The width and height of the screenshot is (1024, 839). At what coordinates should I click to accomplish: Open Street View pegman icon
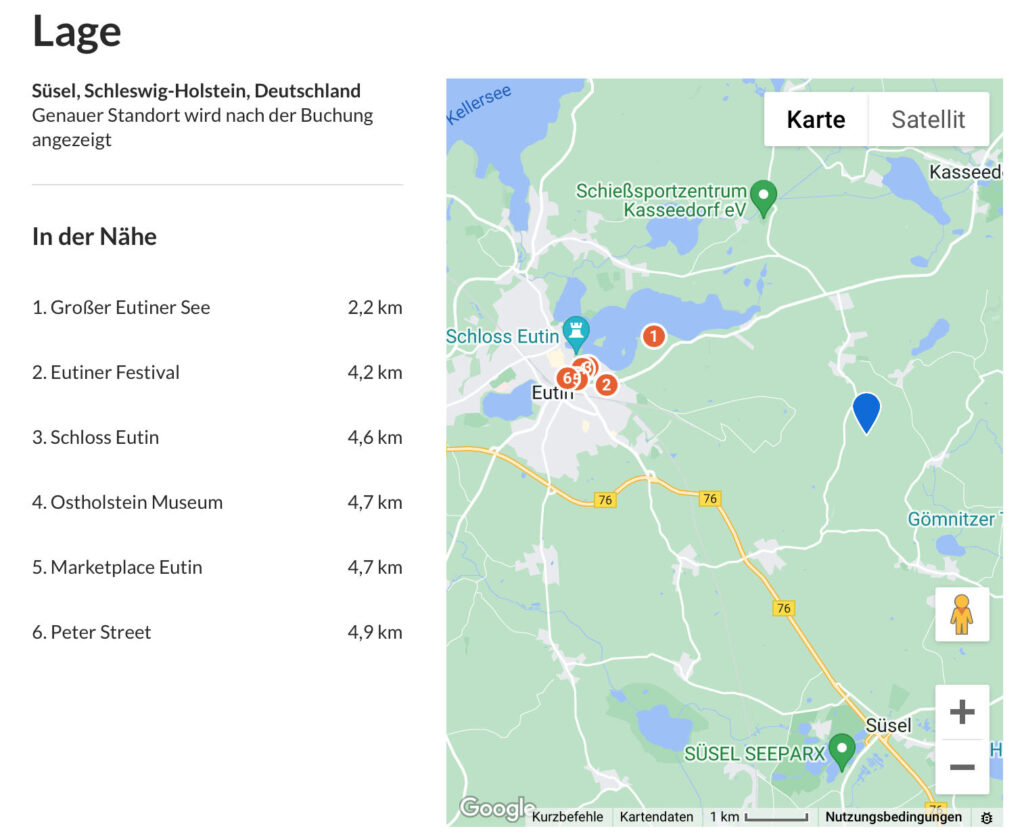(961, 614)
